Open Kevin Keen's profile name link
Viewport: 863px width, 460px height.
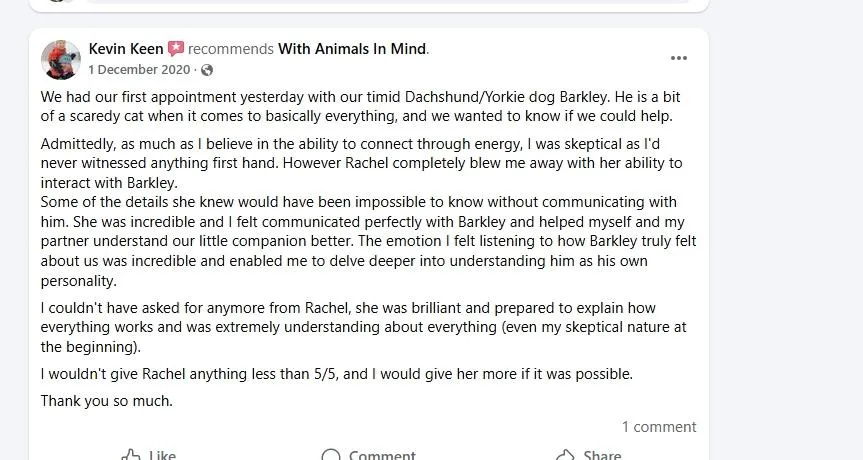[125, 48]
